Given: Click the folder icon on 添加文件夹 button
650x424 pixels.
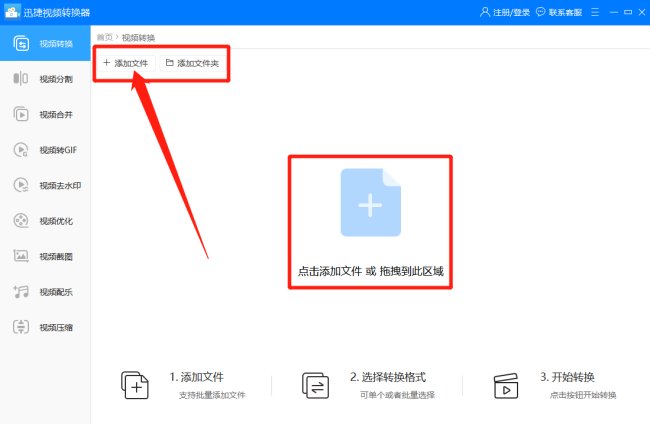Looking at the screenshot, I should tap(170, 63).
